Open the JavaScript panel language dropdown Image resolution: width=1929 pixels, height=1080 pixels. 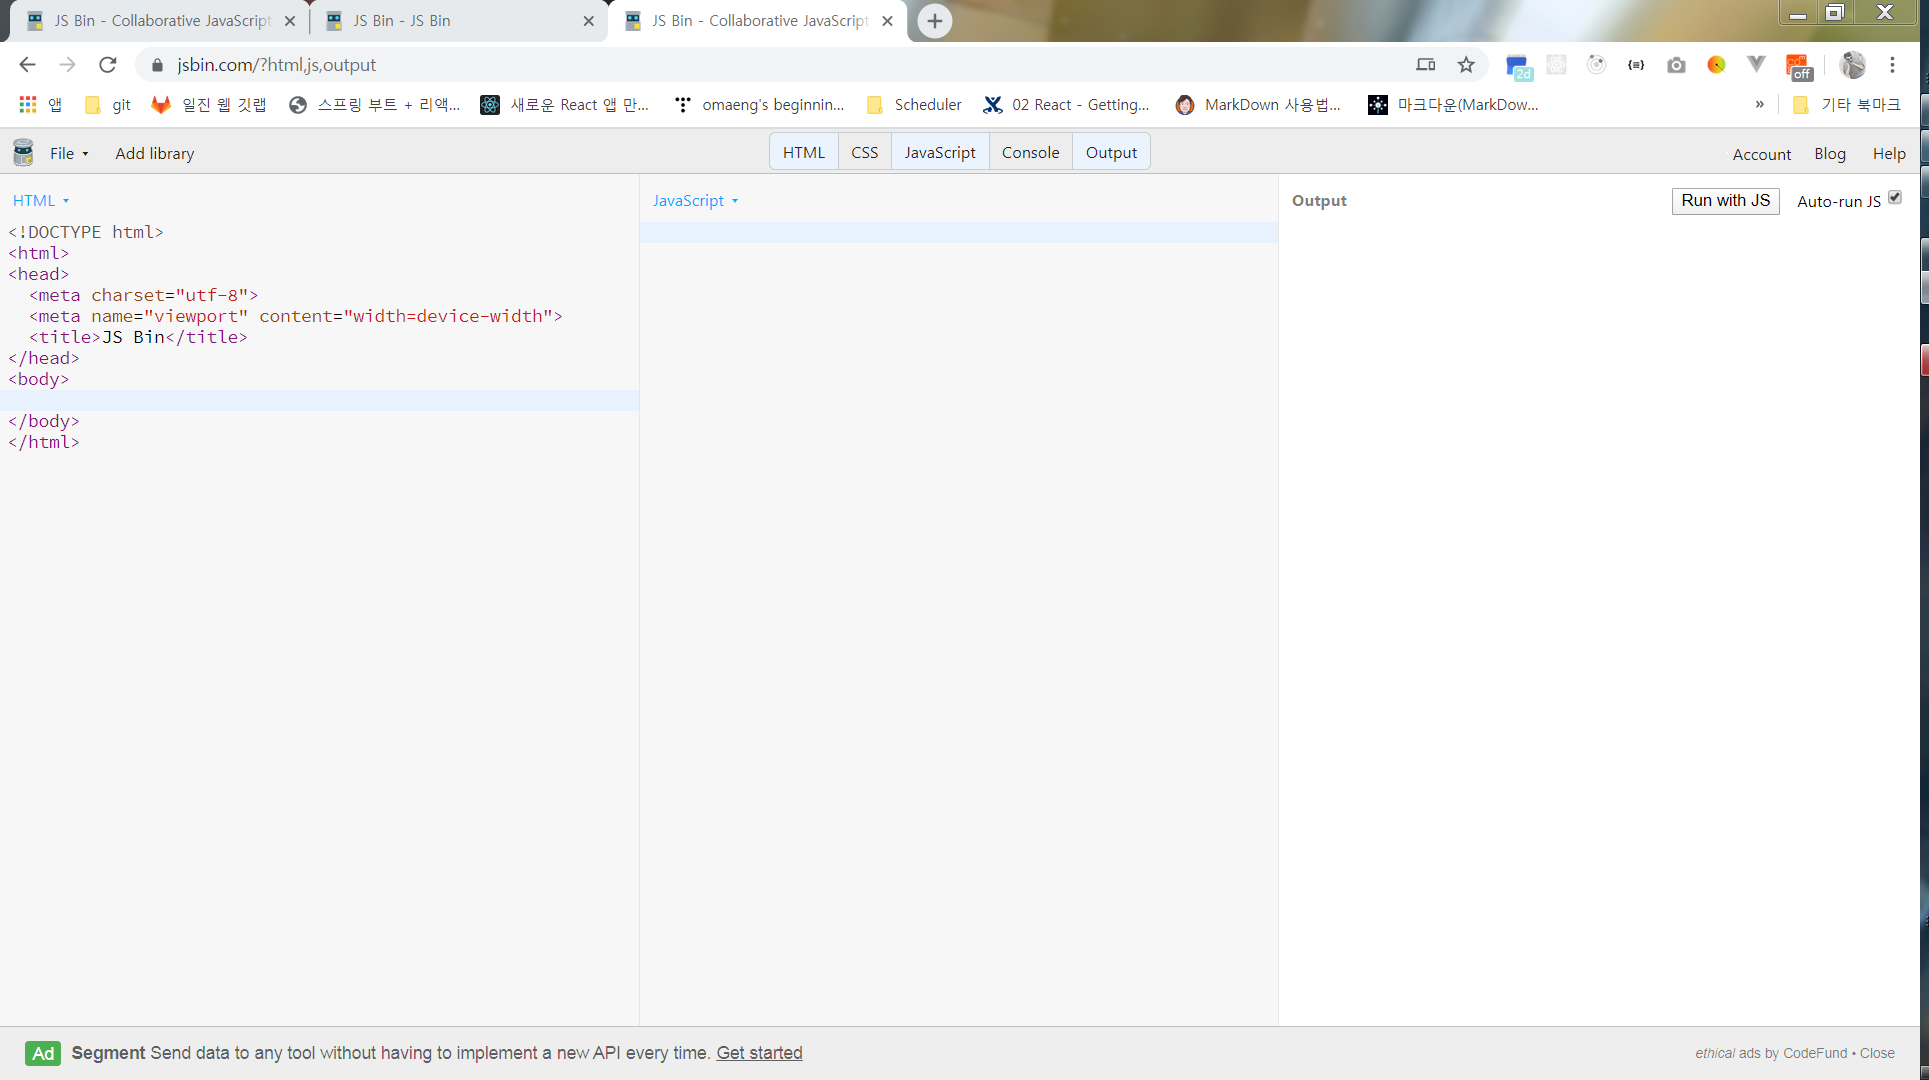tap(695, 200)
